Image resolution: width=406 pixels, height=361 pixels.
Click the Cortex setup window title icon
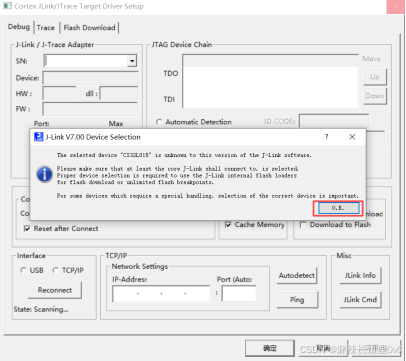click(x=7, y=6)
